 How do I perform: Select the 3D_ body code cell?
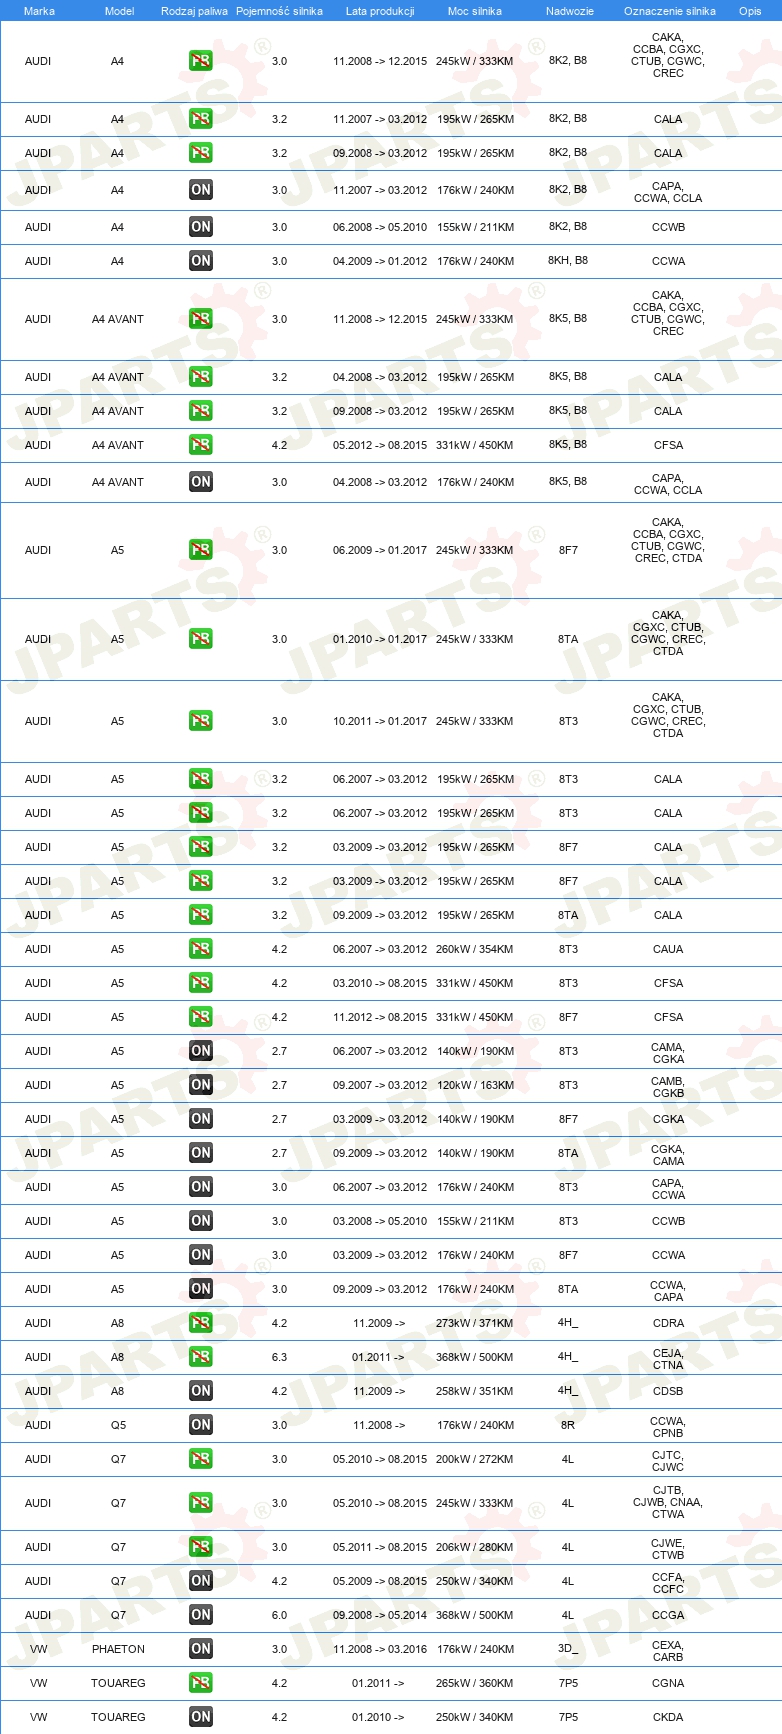pos(568,1649)
